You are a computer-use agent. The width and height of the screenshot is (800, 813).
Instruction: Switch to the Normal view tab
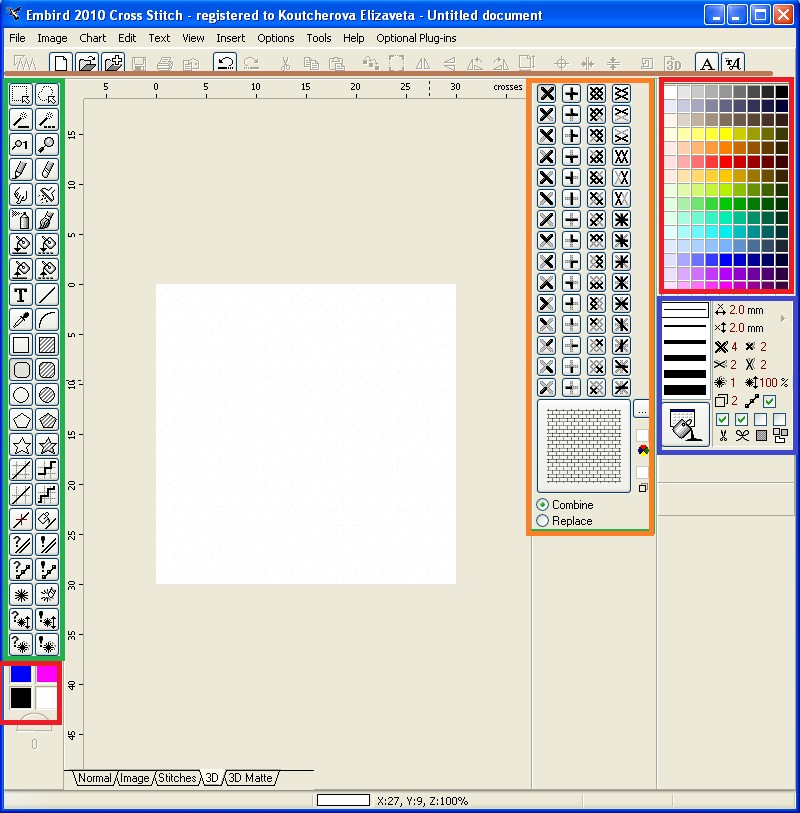pyautogui.click(x=94, y=778)
